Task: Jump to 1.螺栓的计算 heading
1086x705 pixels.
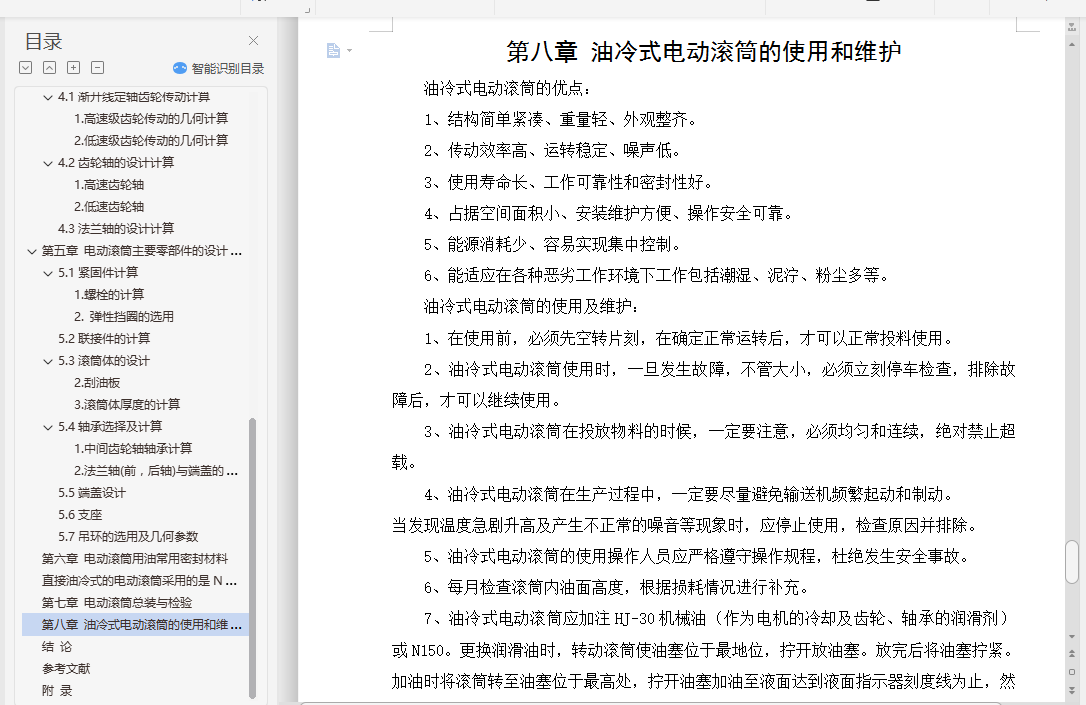Action: click(109, 294)
